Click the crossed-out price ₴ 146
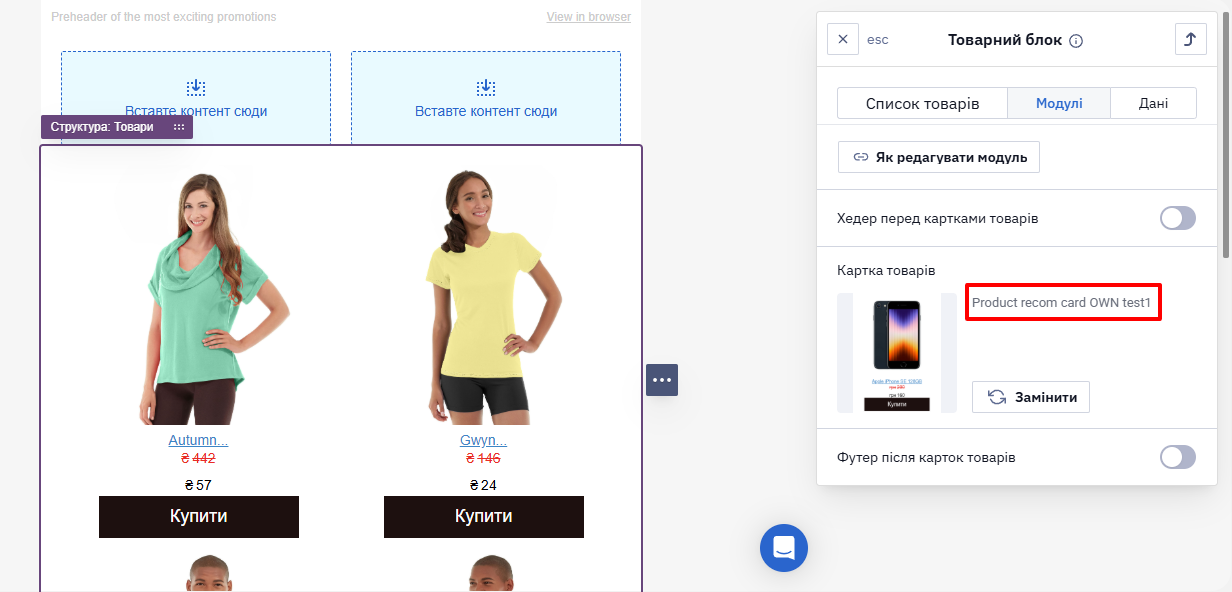 [x=483, y=459]
